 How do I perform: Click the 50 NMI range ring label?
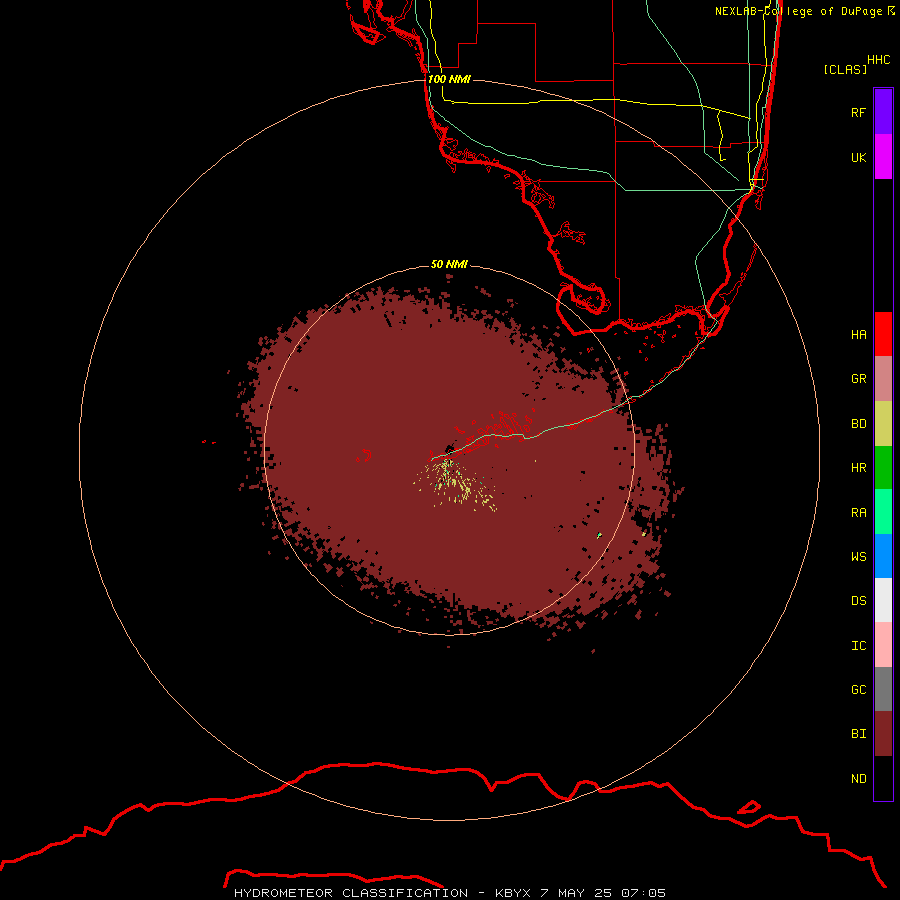pyautogui.click(x=449, y=264)
